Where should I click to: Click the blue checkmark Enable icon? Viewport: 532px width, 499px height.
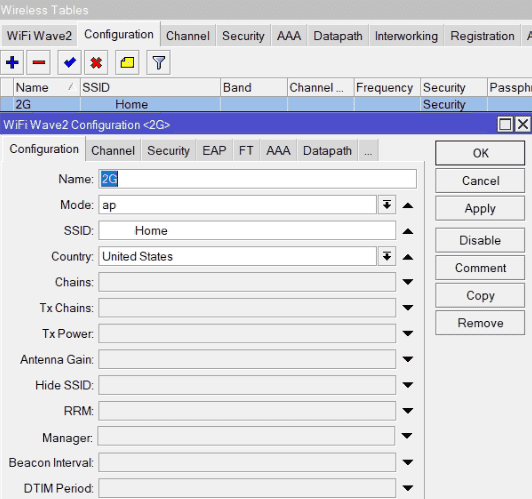[70, 62]
